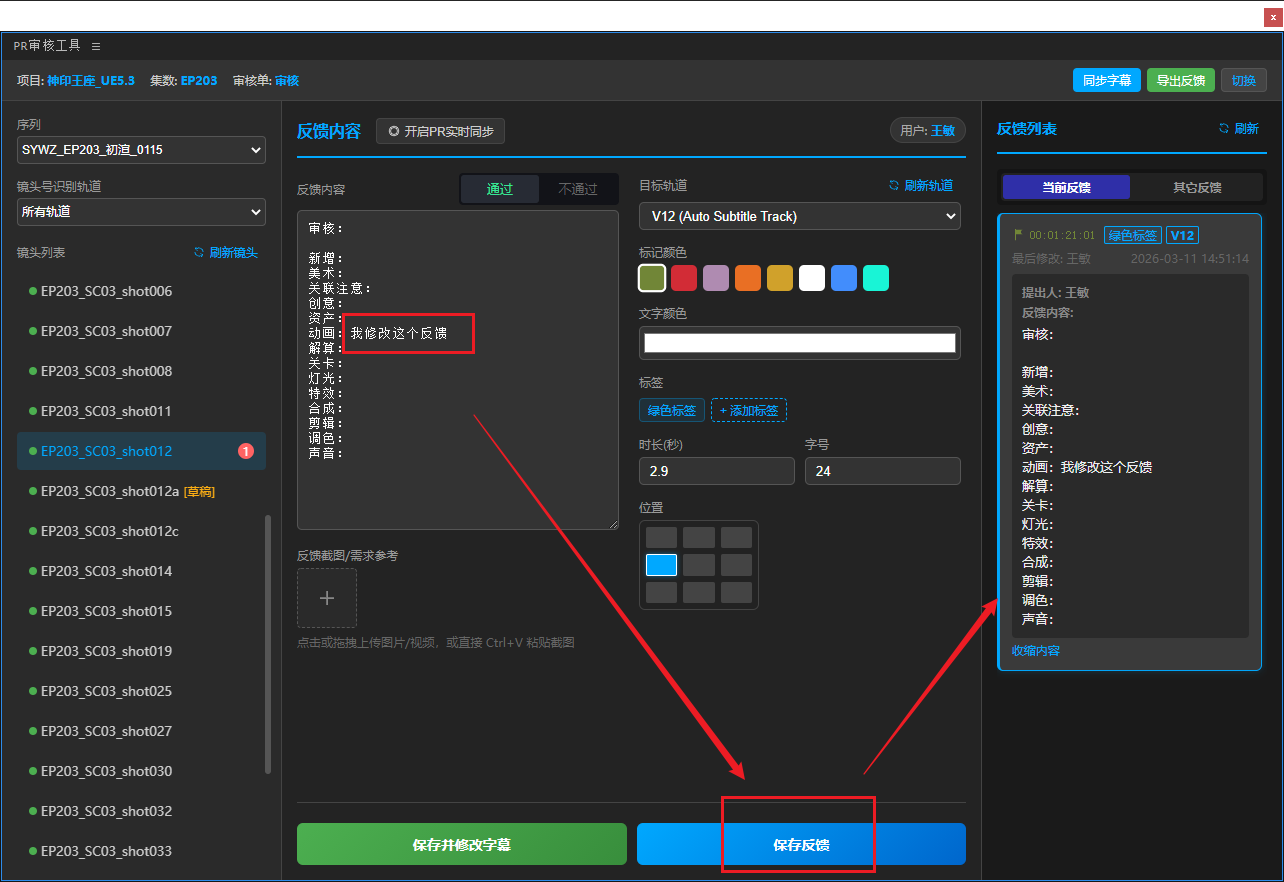1284x882 pixels.
Task: Open the 序列 sequence dropdown
Action: (141, 150)
